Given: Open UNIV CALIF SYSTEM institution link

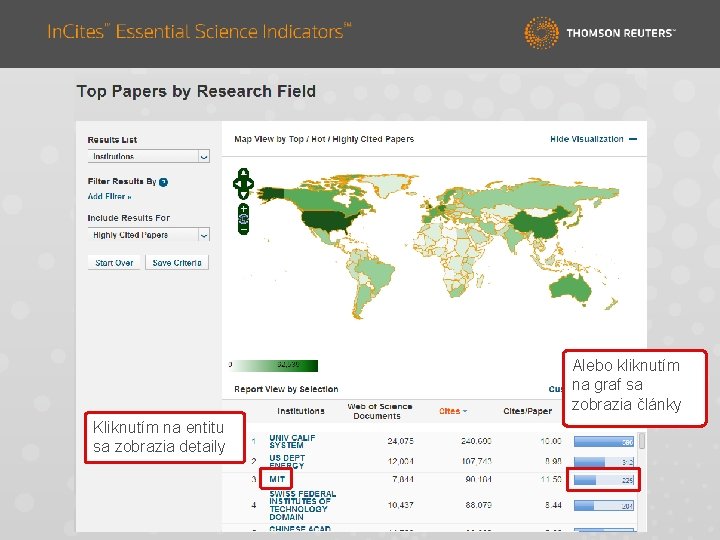Looking at the screenshot, I should click(292, 441).
